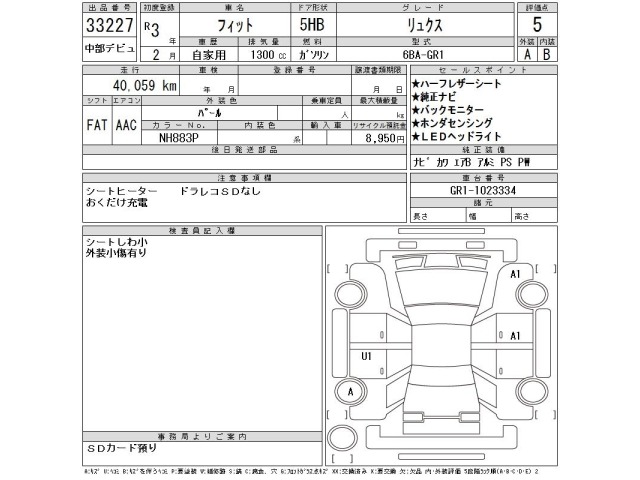Select the car name フィット
This screenshot has width=640, height=480.
235,26
